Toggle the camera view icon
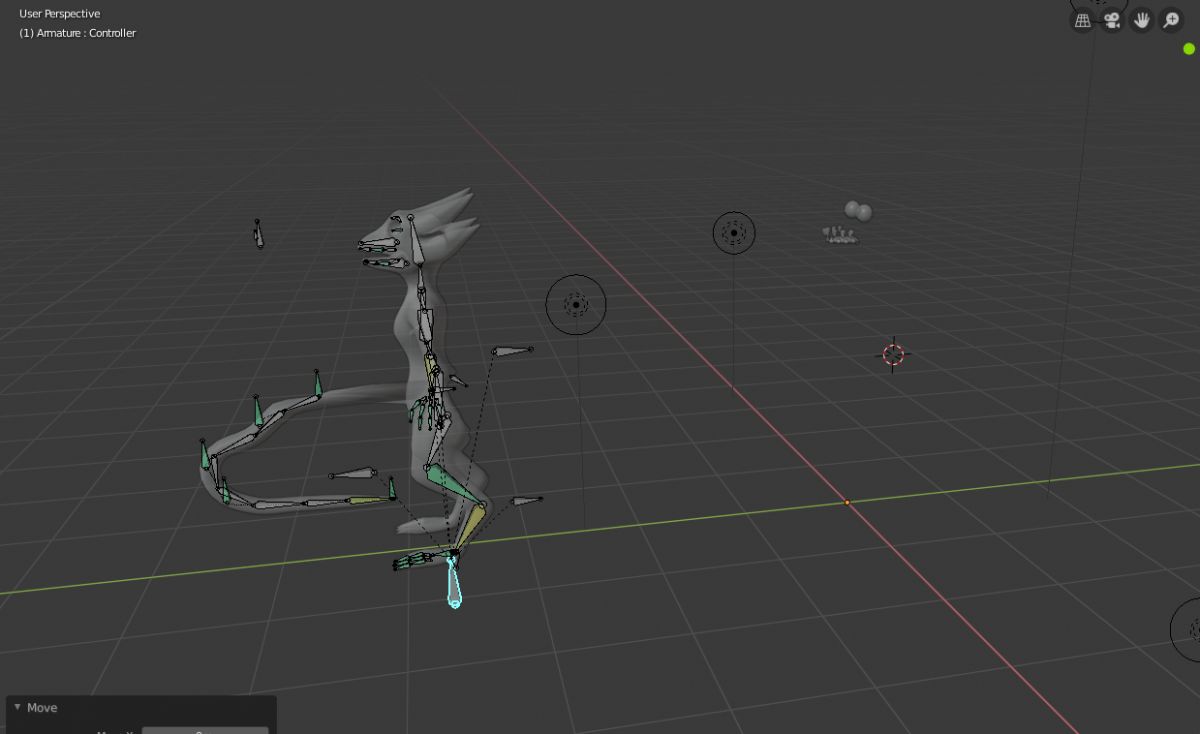1200x734 pixels. tap(1112, 20)
